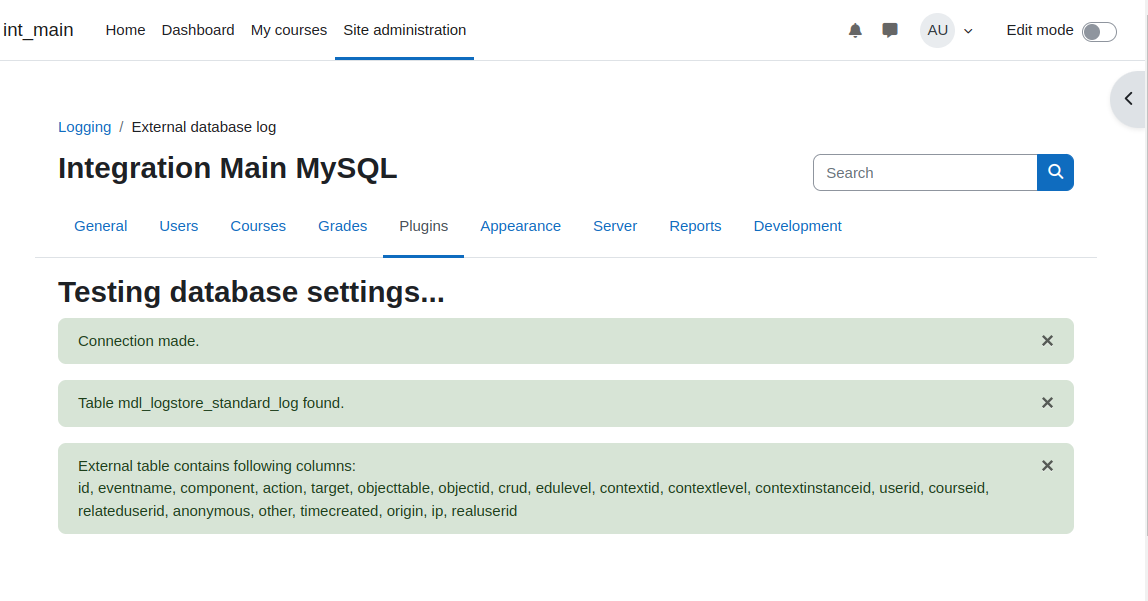1148x601 pixels.
Task: Click 'External database log' breadcrumb text
Action: [x=204, y=127]
